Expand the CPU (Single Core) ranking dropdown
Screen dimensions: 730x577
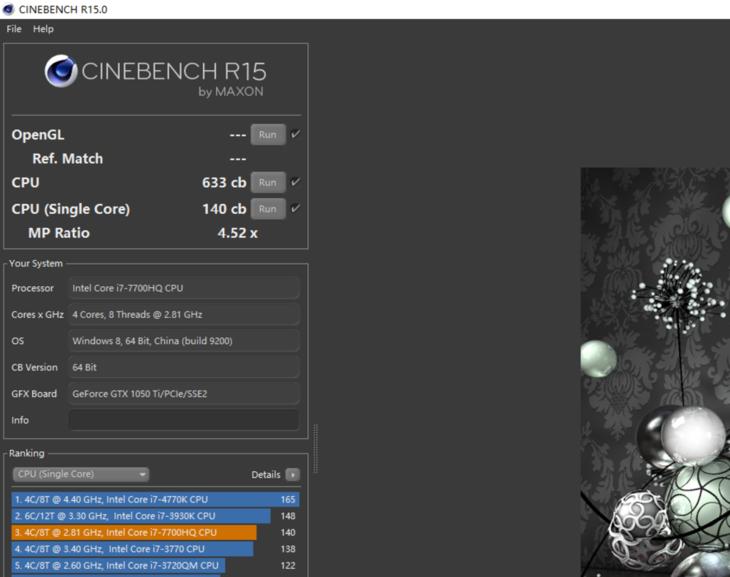point(81,475)
